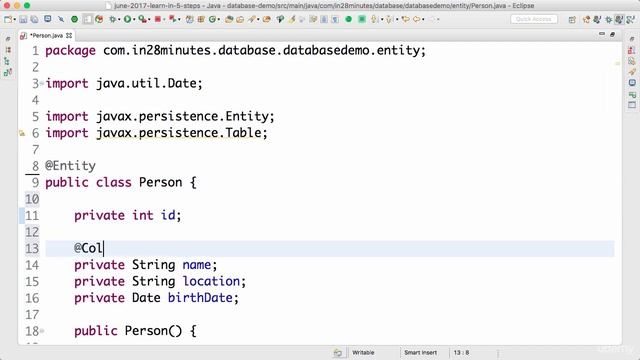640x360 pixels.
Task: Start debugging with the bug icon
Action: [112, 19]
